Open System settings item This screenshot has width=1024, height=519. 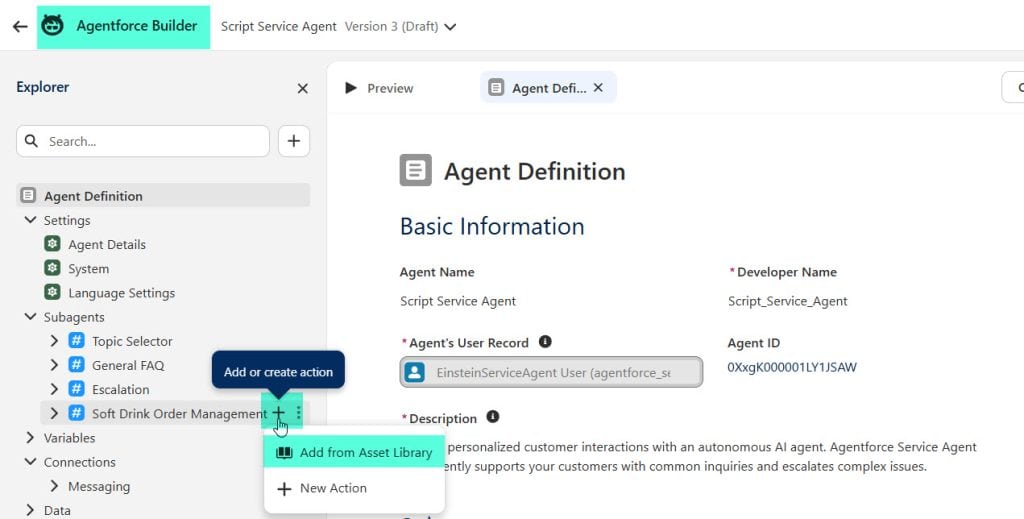[89, 268]
